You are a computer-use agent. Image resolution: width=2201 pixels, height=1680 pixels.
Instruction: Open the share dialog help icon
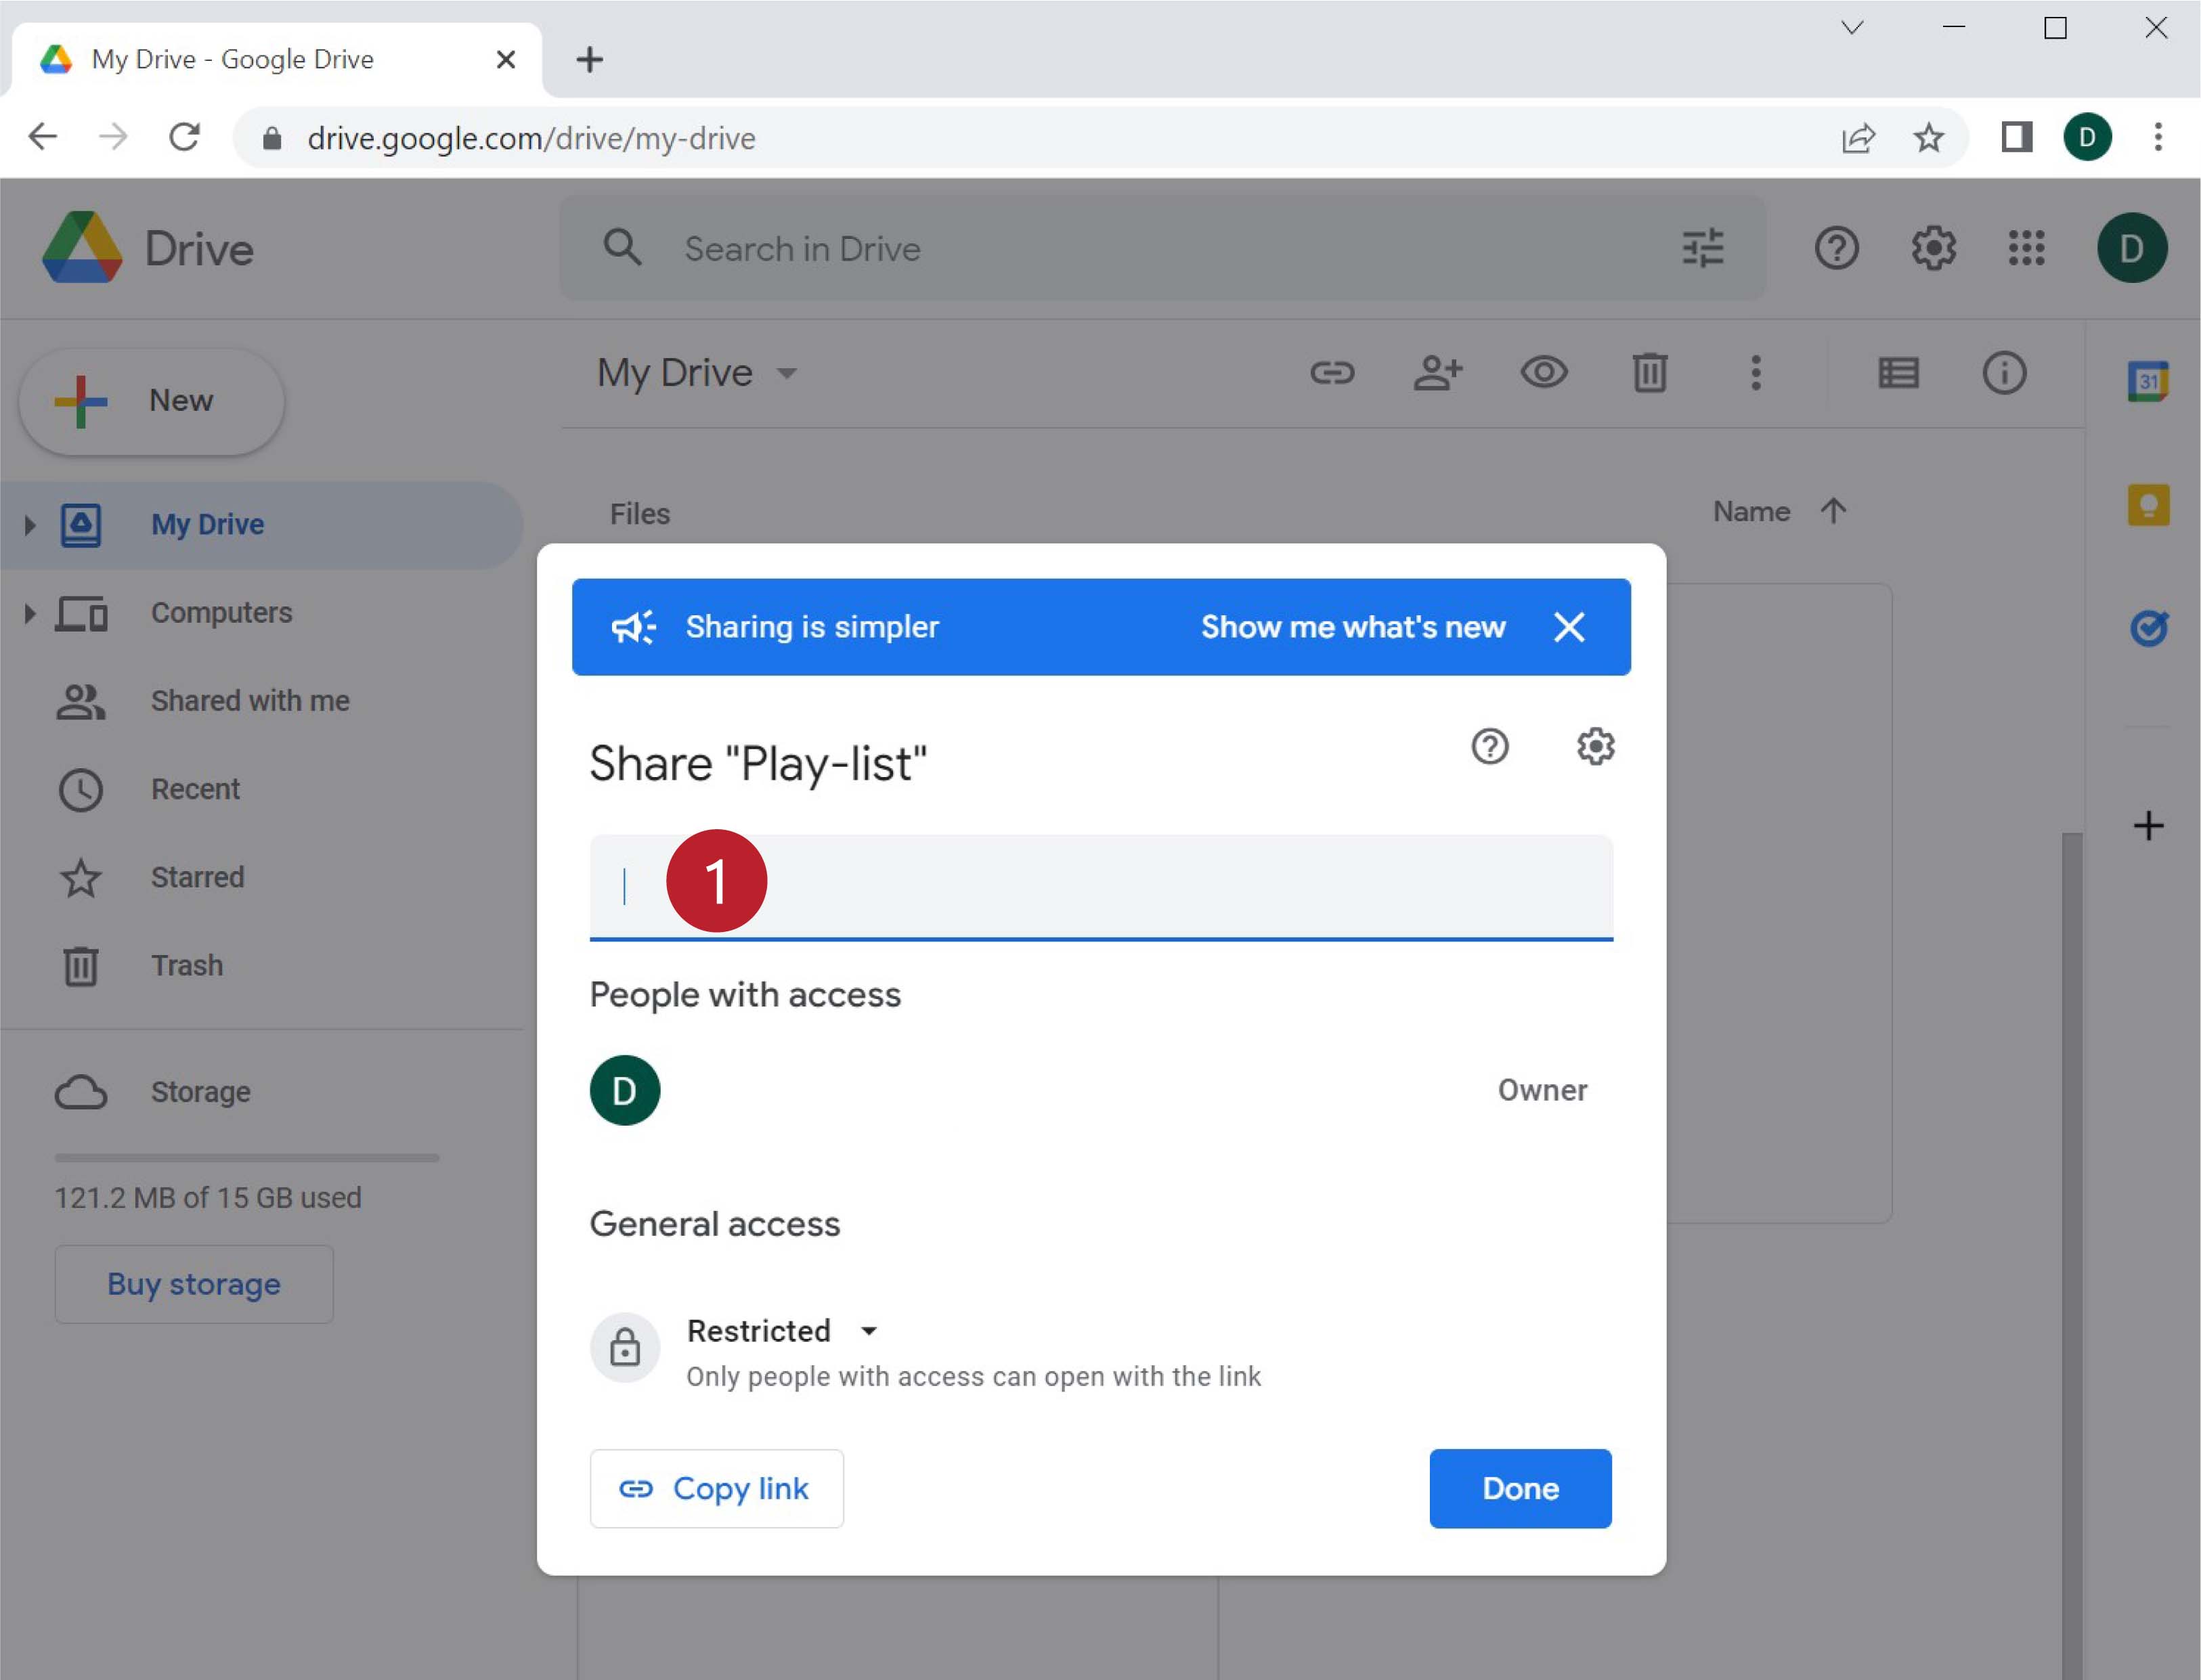pos(1489,746)
